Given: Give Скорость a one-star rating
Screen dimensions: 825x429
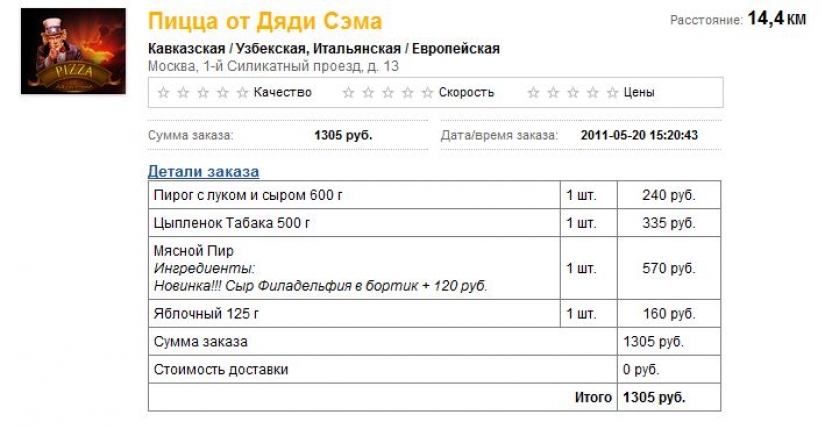Looking at the screenshot, I should (x=348, y=93).
